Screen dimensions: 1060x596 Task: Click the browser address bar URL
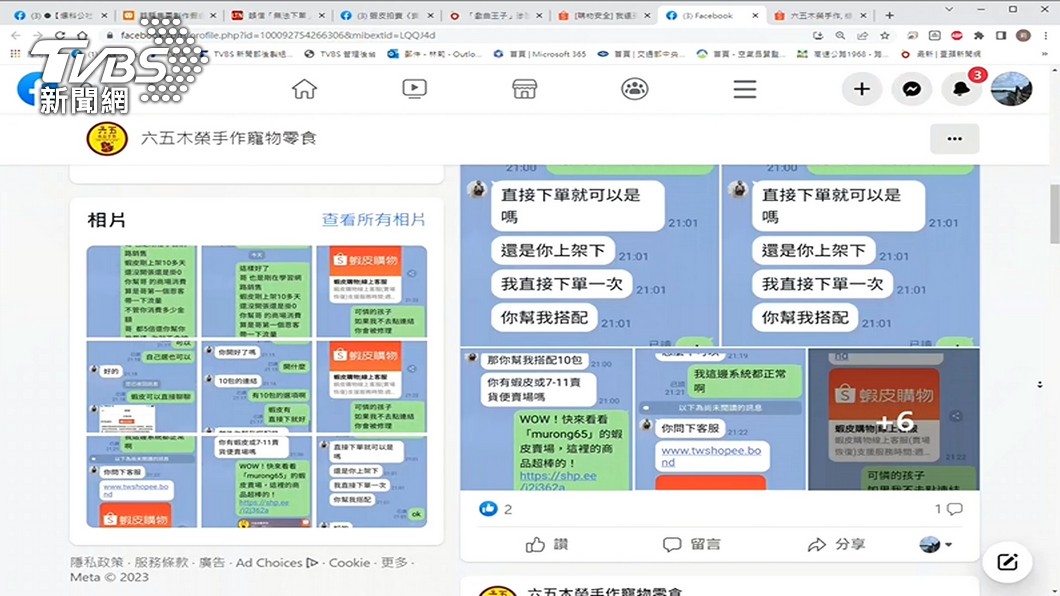pyautogui.click(x=278, y=35)
